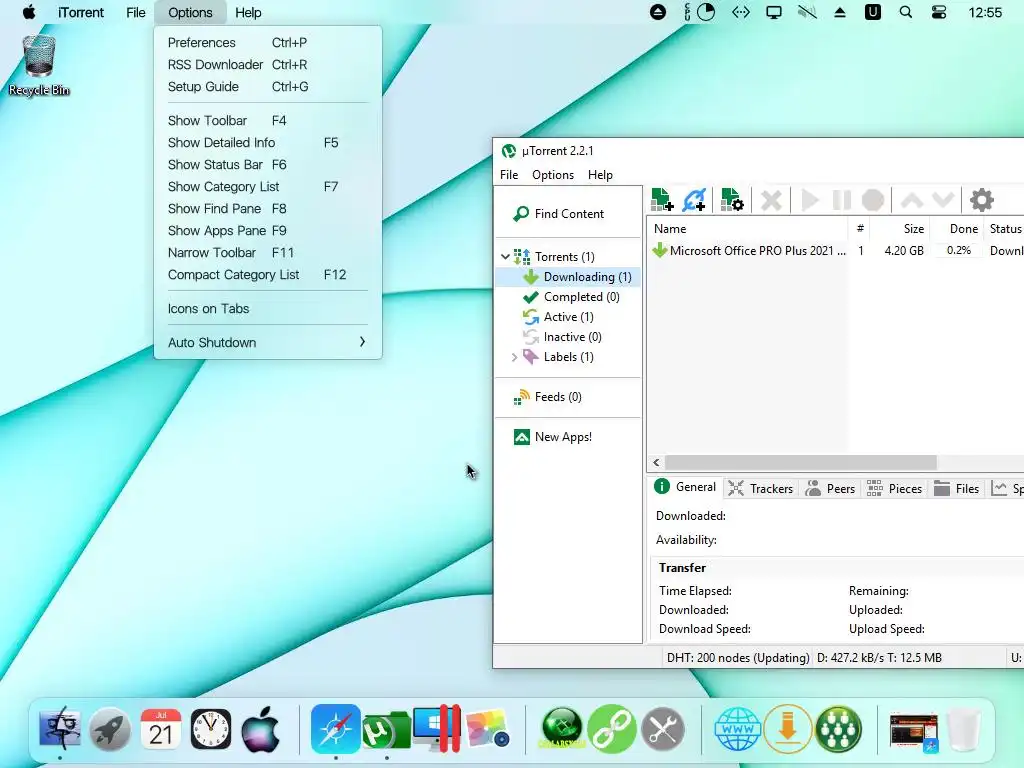Sort by the Size column header
The width and height of the screenshot is (1024, 768).
point(899,229)
